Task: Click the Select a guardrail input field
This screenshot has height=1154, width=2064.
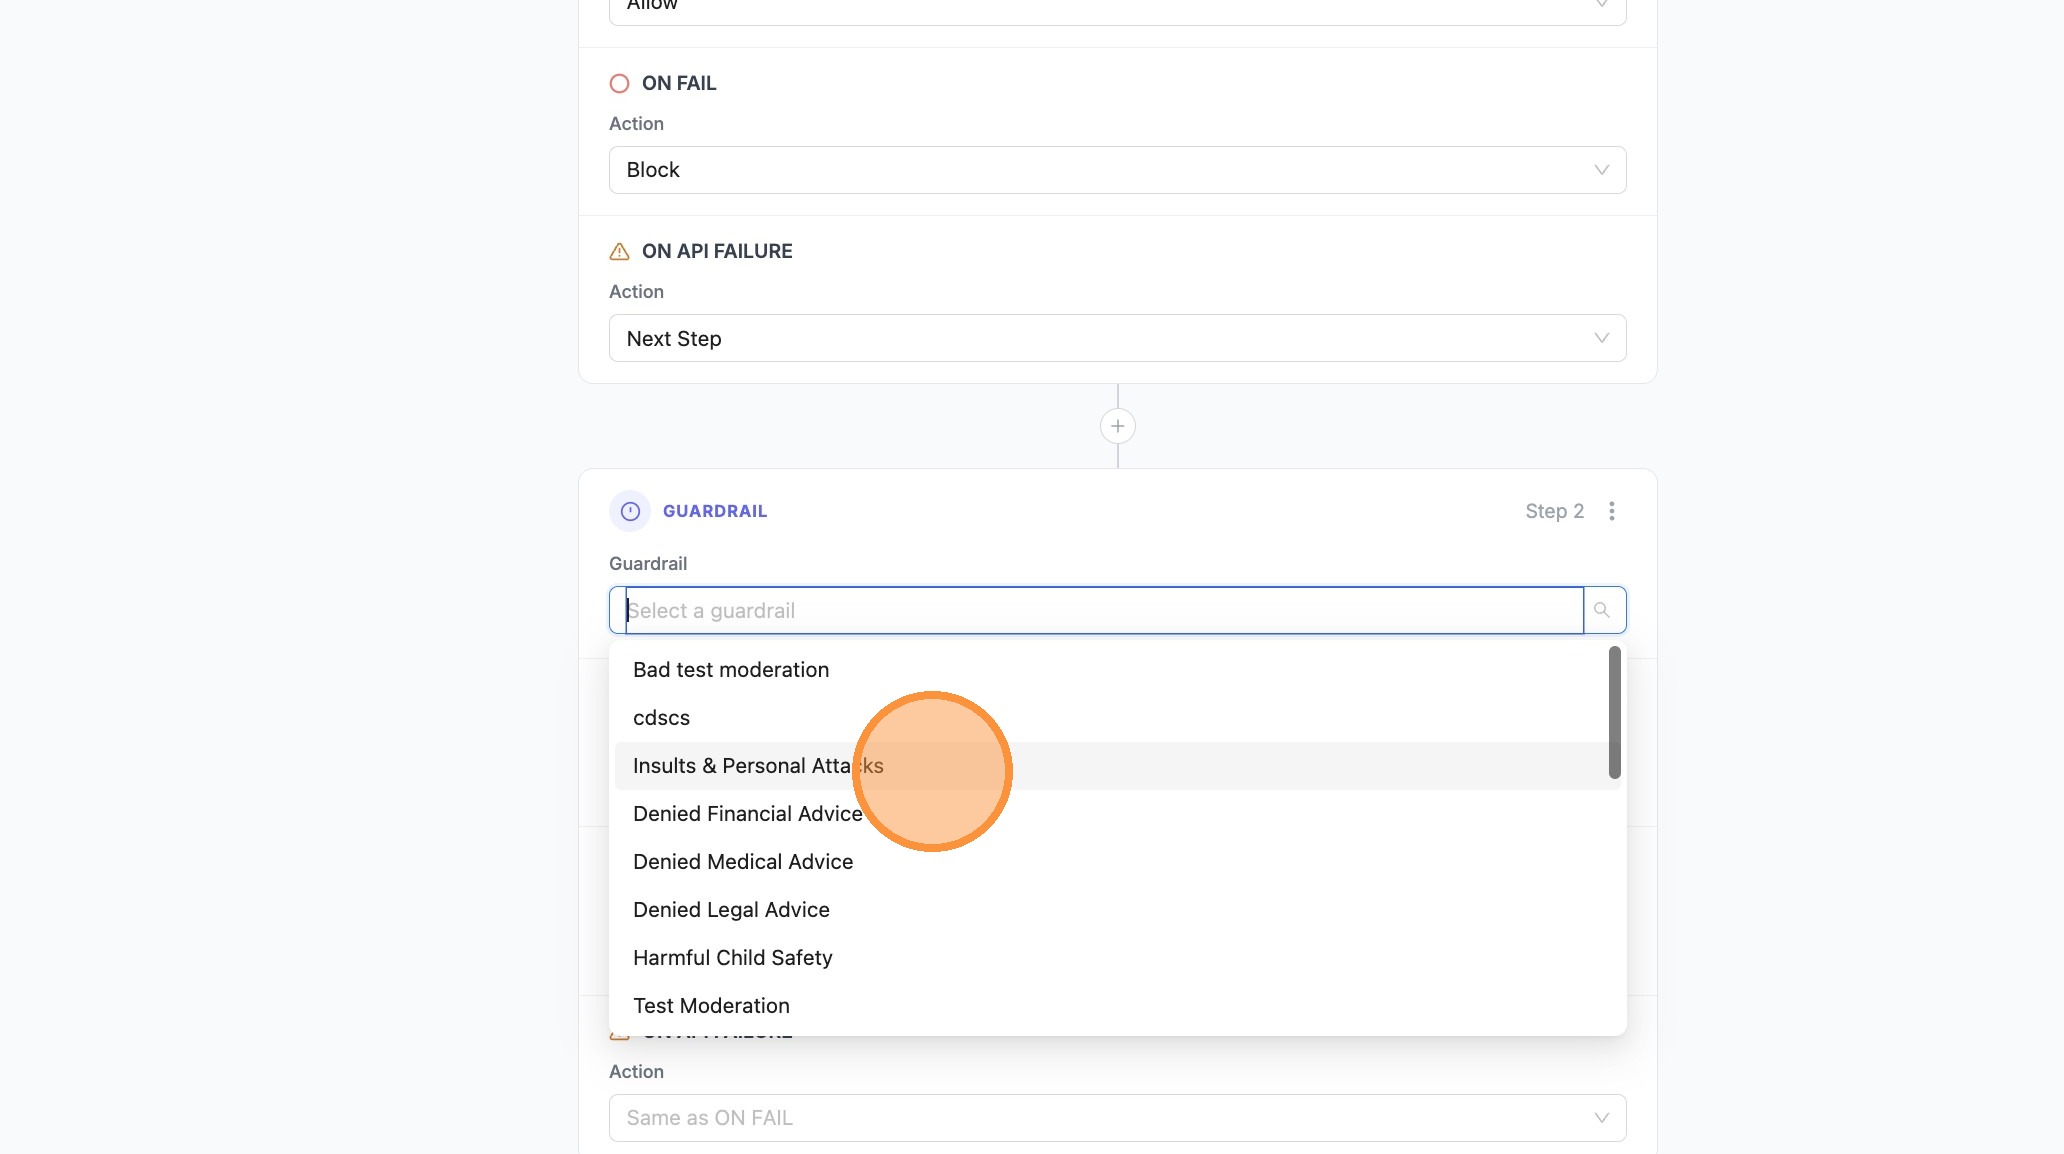Action: coord(1100,610)
